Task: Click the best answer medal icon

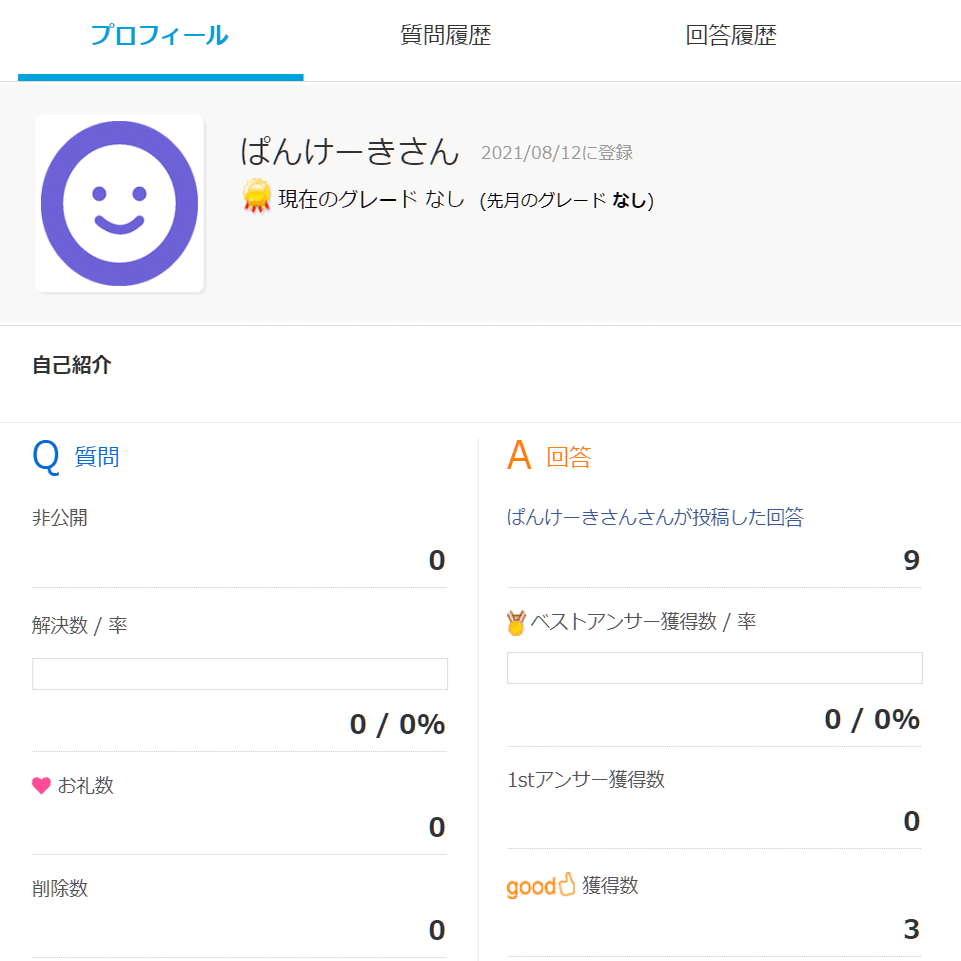Action: [x=516, y=624]
